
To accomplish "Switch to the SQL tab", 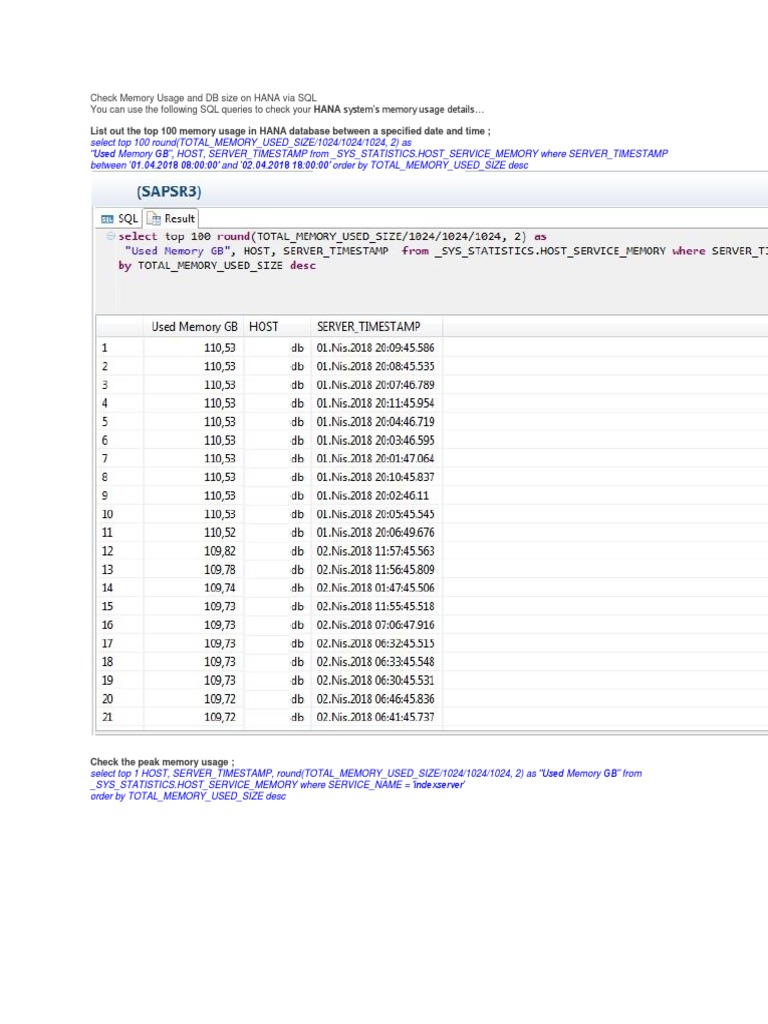I will click(x=119, y=218).
